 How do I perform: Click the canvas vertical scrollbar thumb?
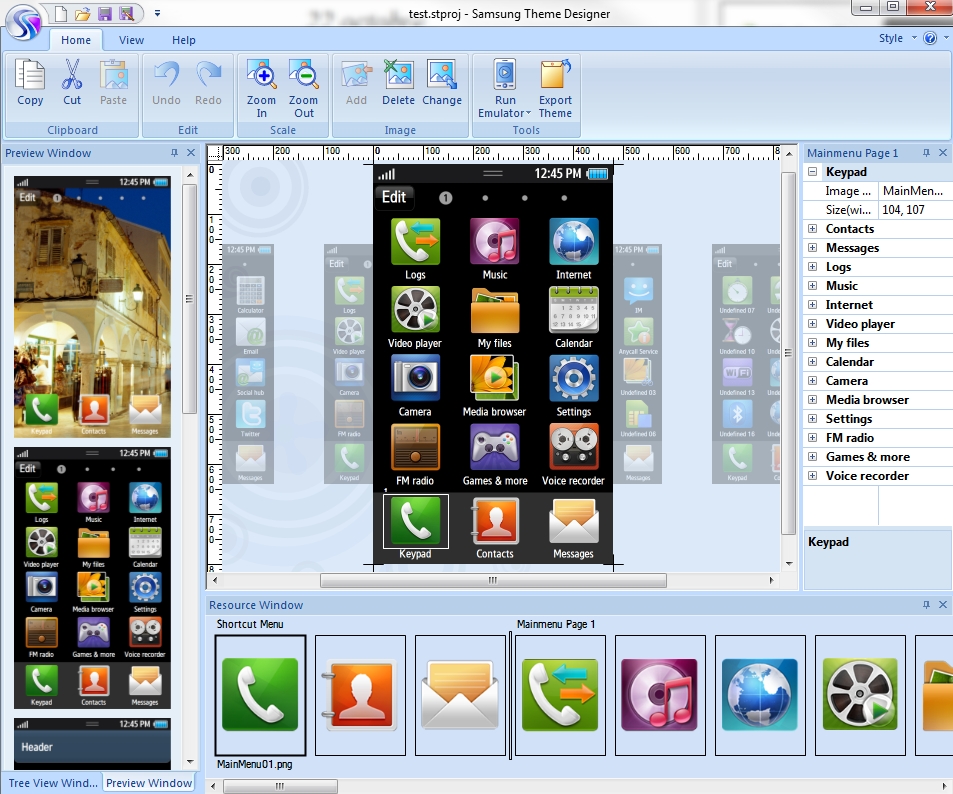(x=788, y=353)
